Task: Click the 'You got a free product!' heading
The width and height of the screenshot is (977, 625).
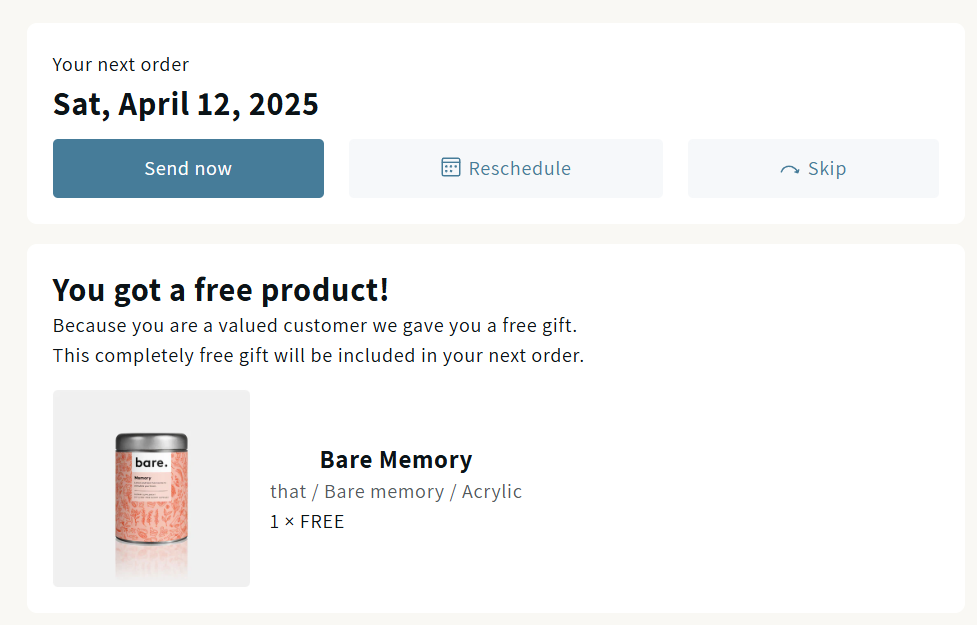Action: pos(221,290)
